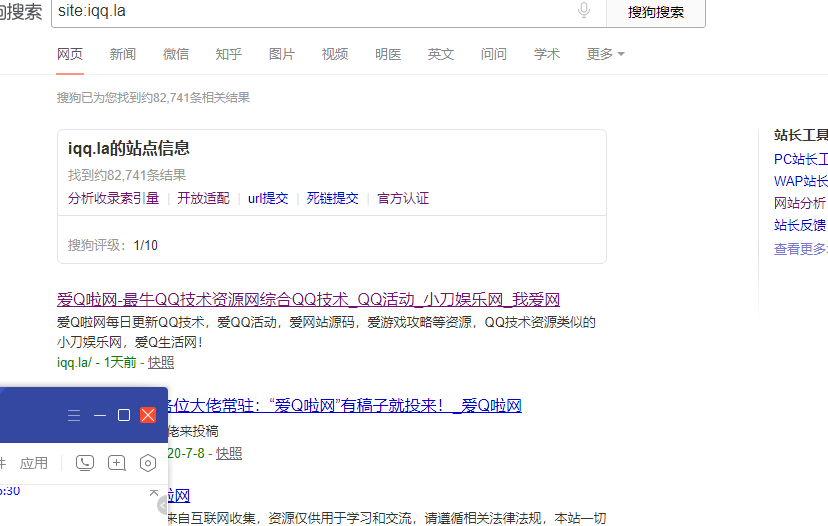The width and height of the screenshot is (828, 526).
Task: Start a phone call in chat window
Action: (85, 463)
